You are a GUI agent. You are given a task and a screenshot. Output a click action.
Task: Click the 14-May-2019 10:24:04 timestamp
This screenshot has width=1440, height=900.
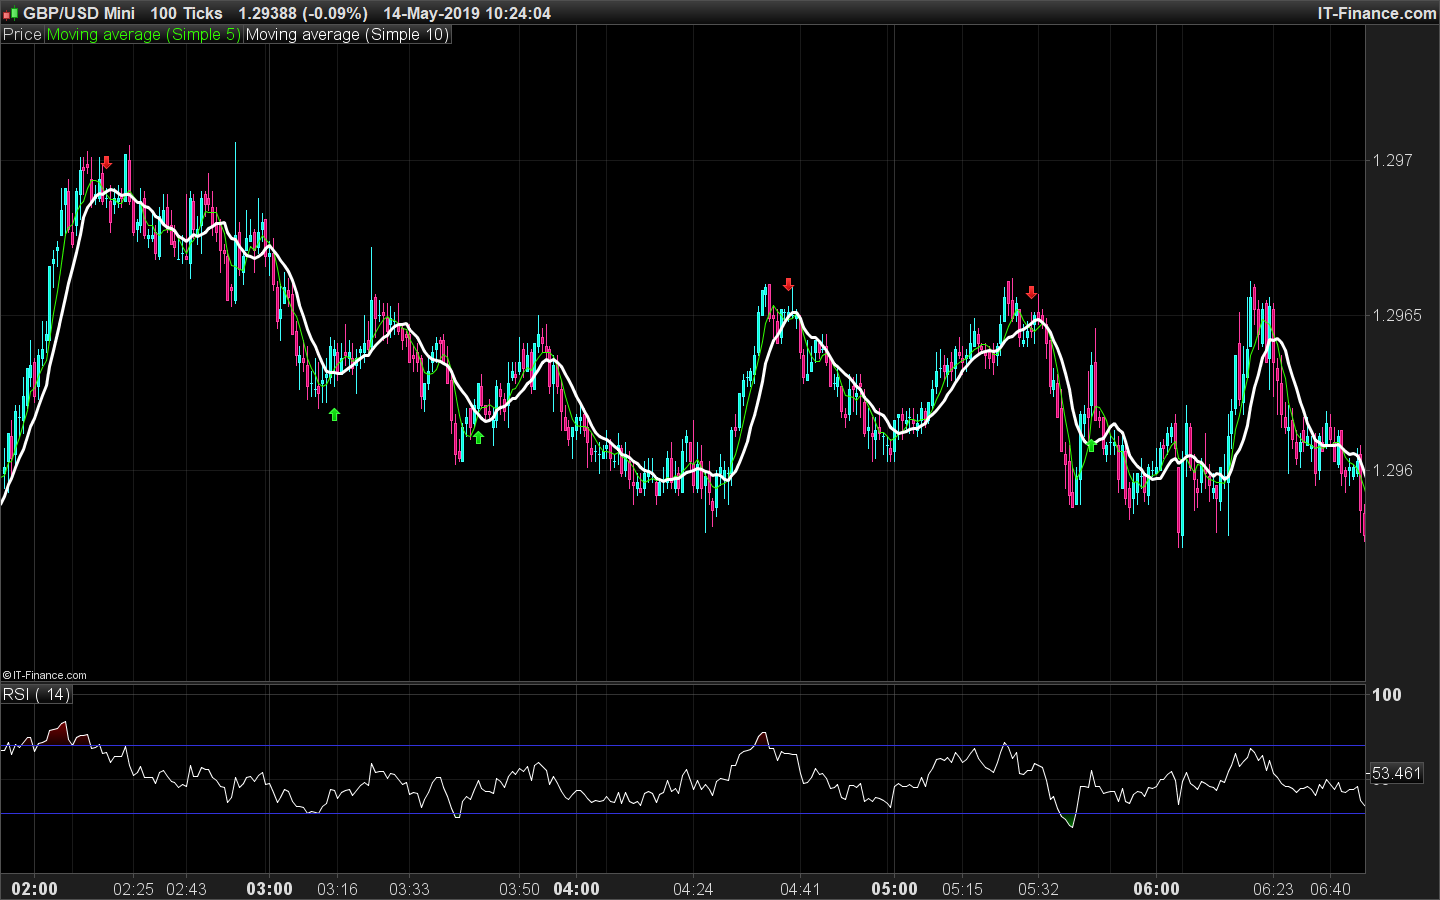click(x=467, y=13)
